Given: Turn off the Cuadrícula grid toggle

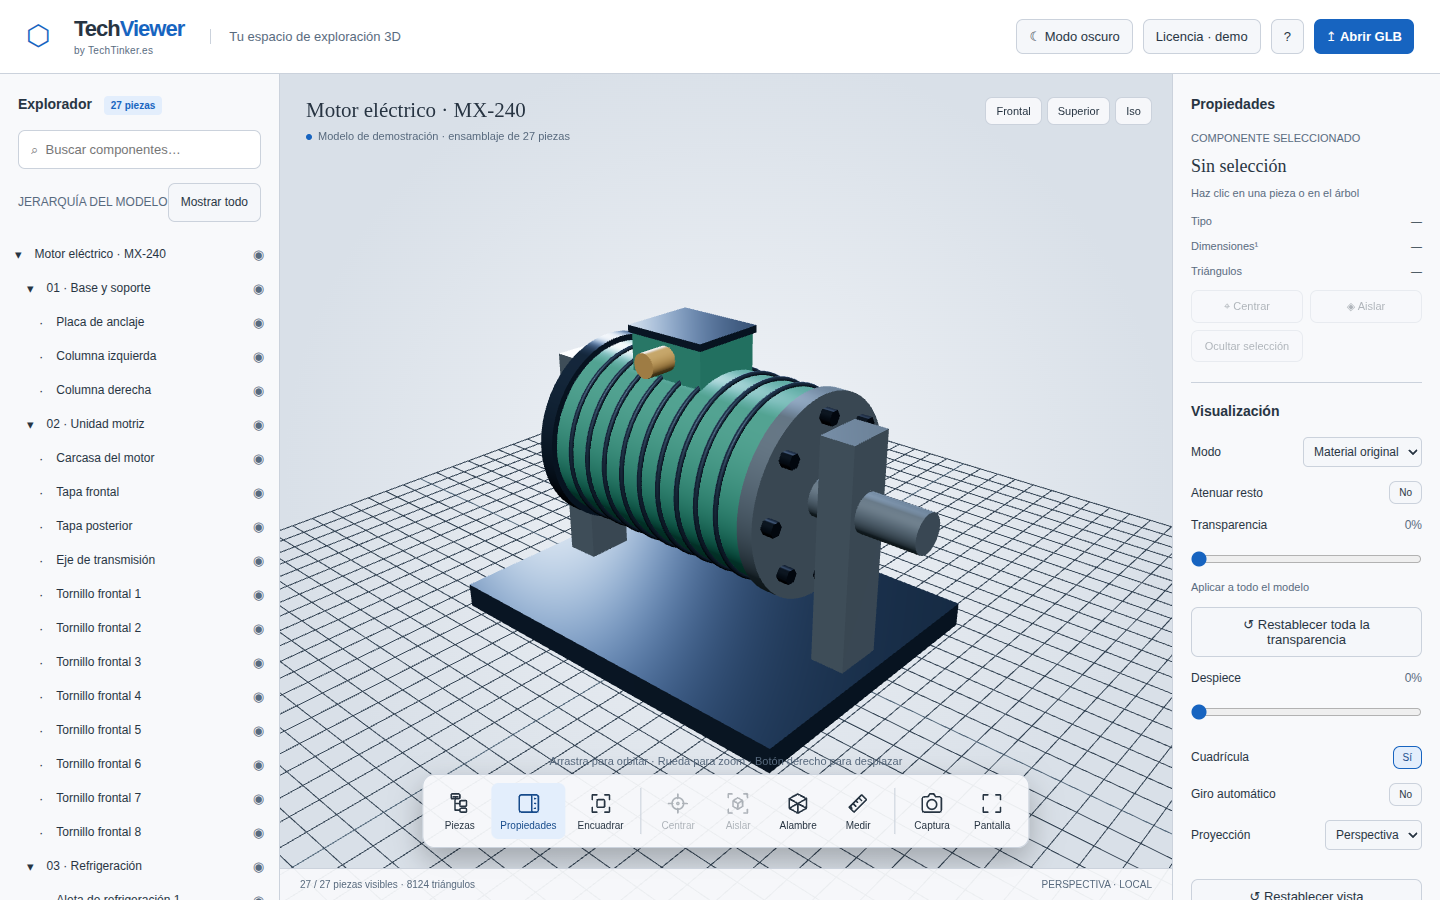Looking at the screenshot, I should coord(1407,757).
